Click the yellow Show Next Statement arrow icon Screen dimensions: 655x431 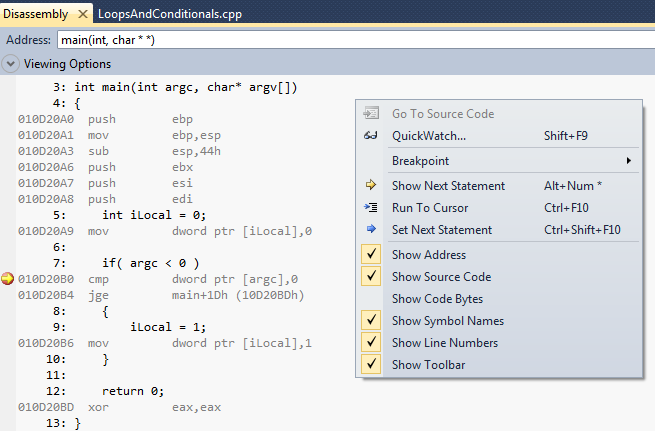372,186
